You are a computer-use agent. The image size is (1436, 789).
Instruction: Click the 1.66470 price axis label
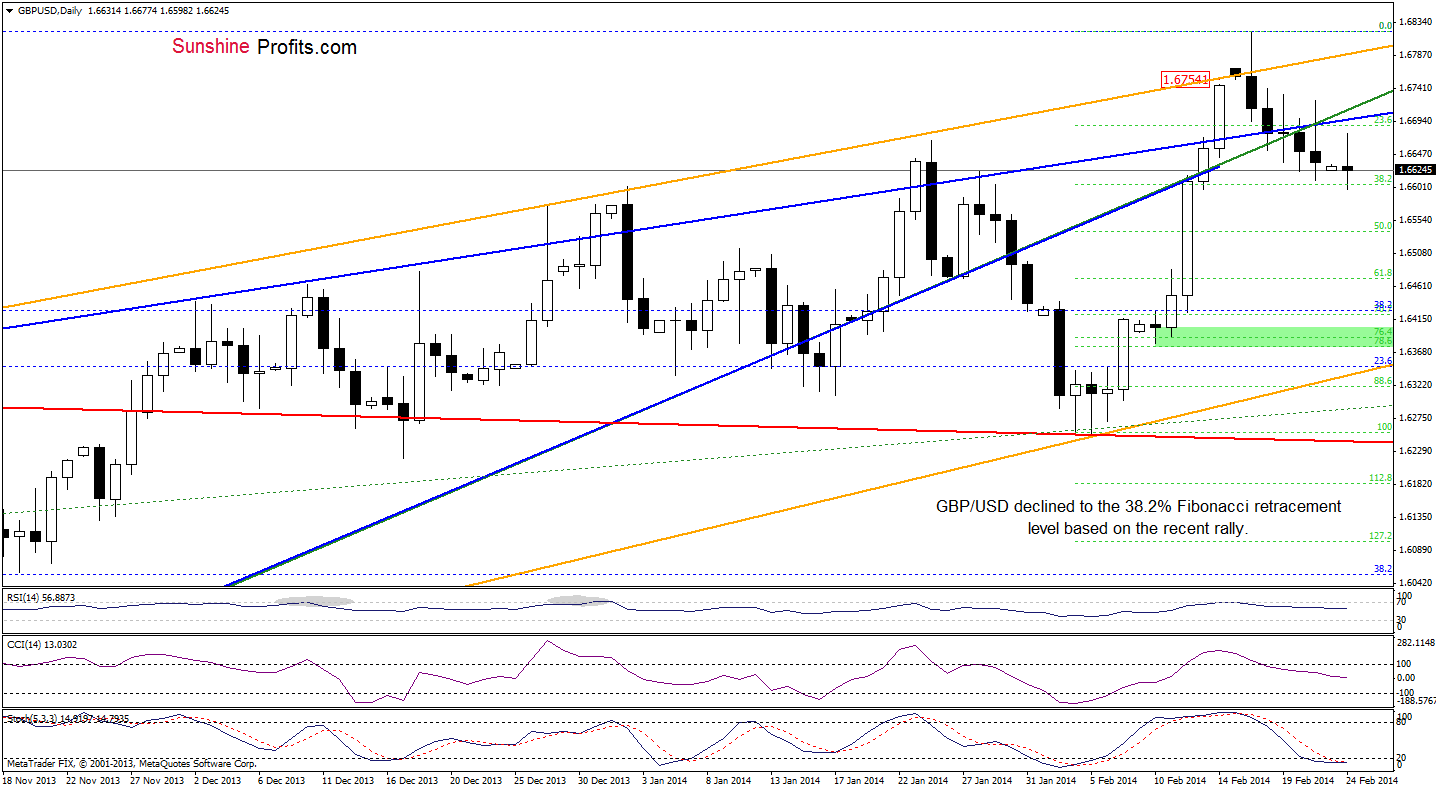(x=1416, y=153)
